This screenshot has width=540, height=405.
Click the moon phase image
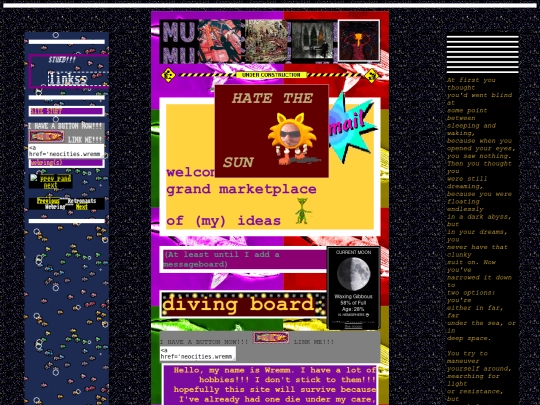click(x=353, y=274)
